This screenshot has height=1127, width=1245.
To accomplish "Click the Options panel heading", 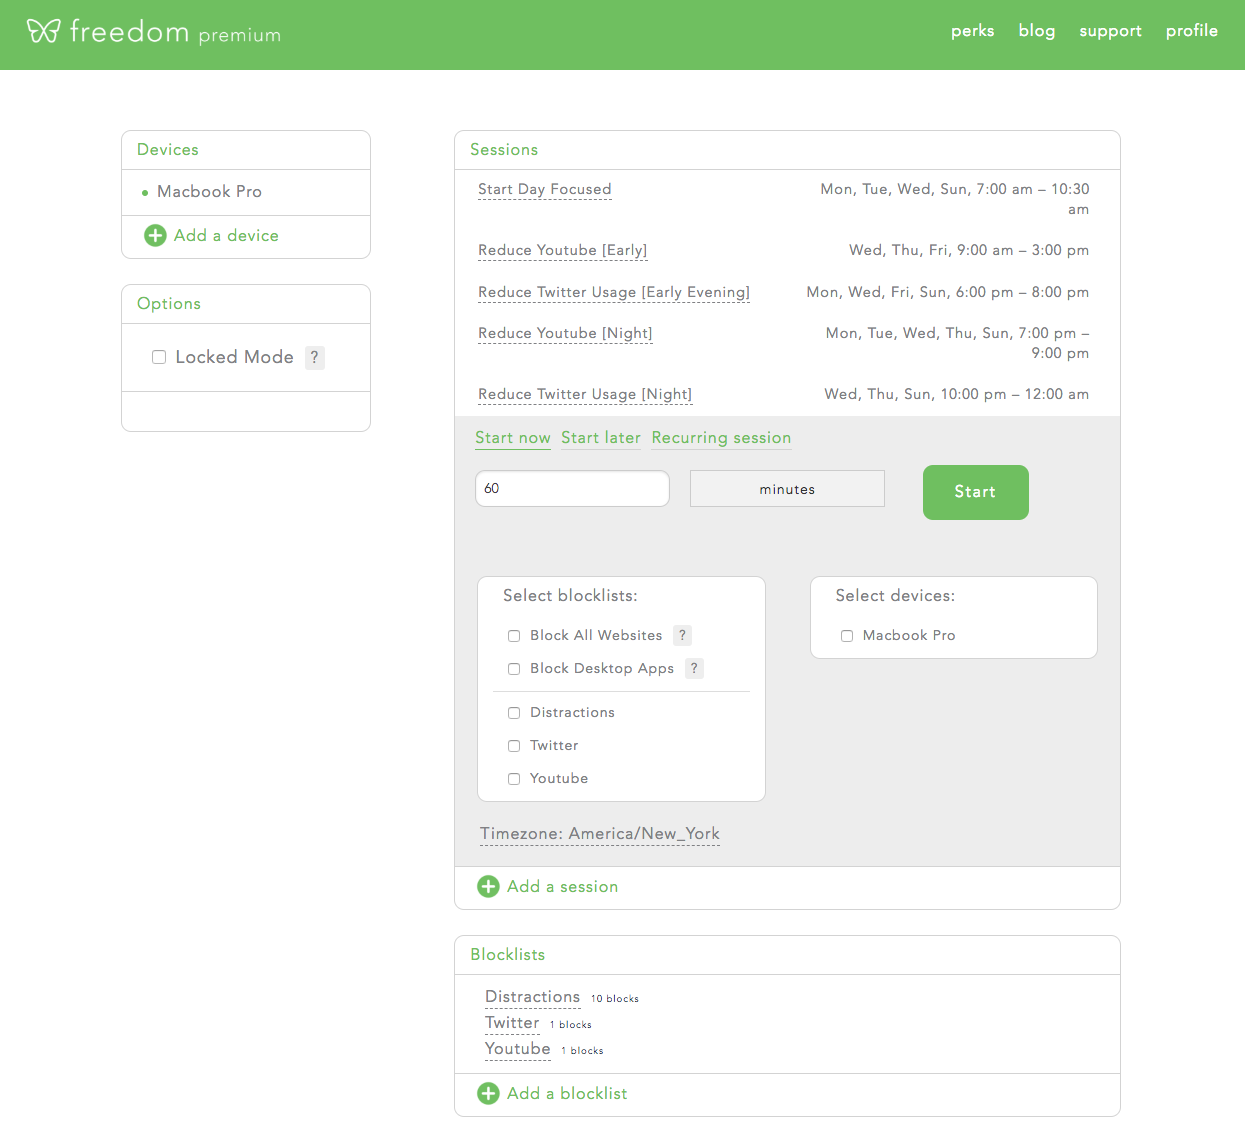I will (169, 304).
